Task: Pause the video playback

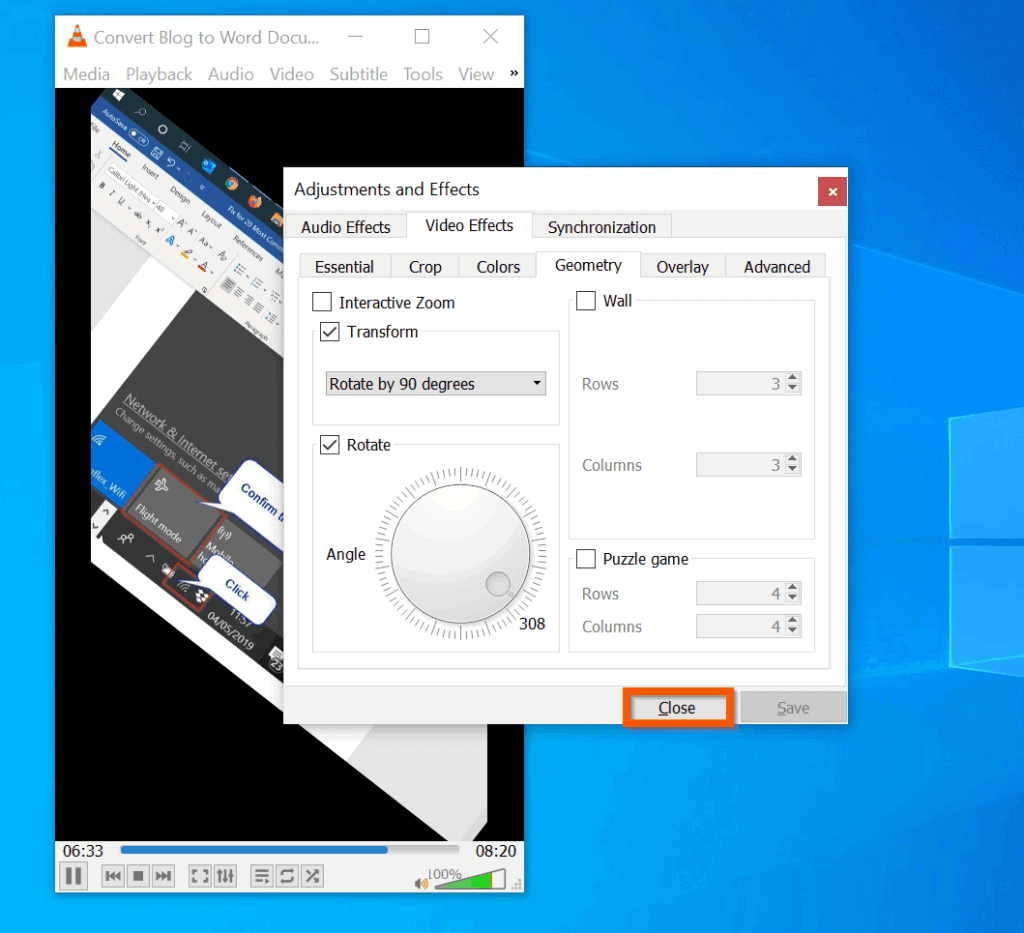Action: click(x=73, y=875)
